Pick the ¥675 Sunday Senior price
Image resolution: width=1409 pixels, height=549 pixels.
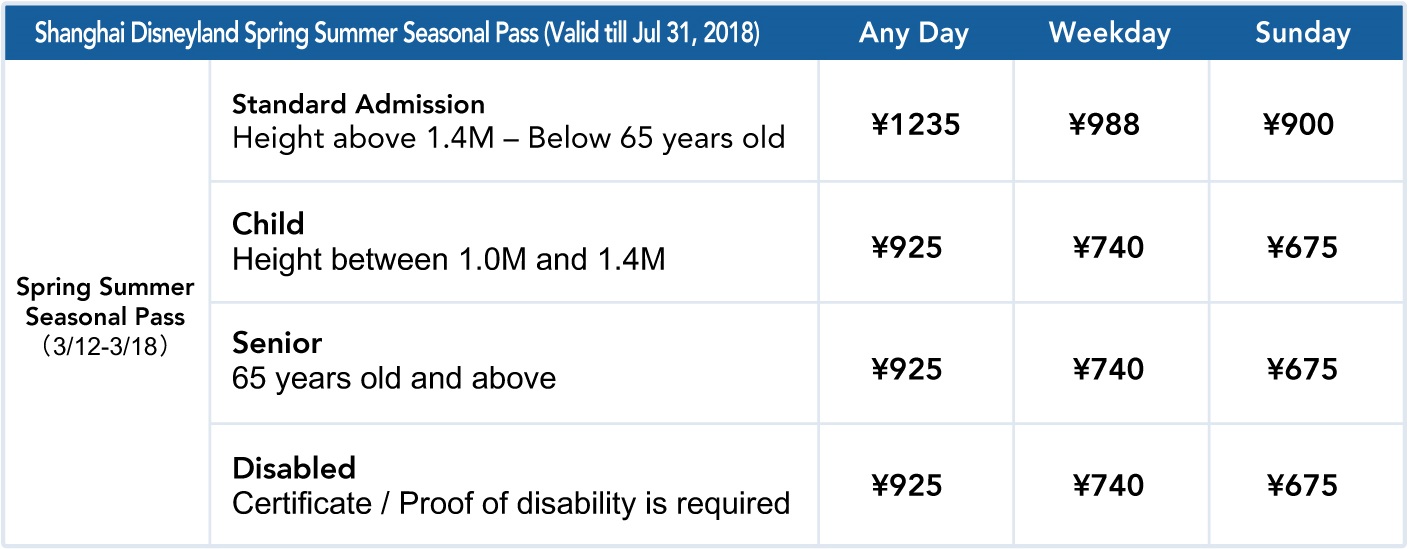point(1302,369)
